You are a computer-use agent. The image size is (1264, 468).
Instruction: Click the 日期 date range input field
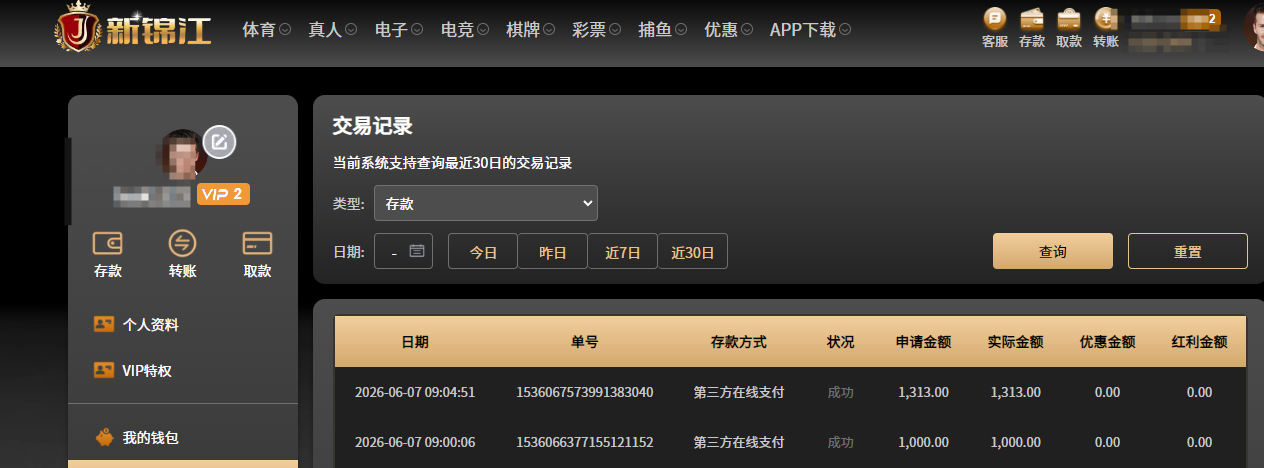tap(403, 251)
